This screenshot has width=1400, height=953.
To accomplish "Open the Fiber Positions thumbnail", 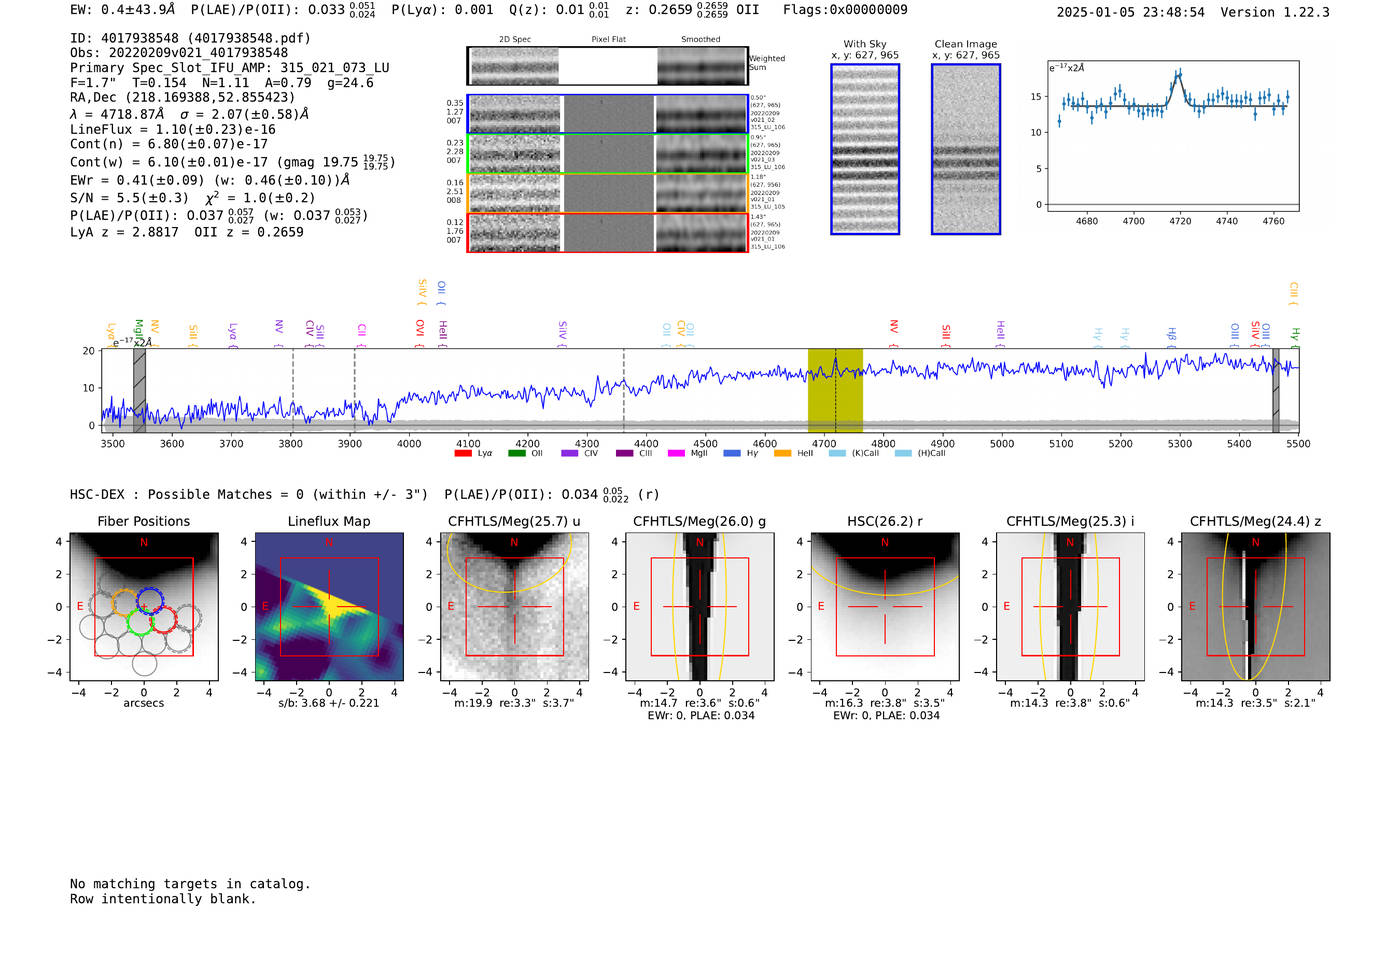I will (x=144, y=607).
